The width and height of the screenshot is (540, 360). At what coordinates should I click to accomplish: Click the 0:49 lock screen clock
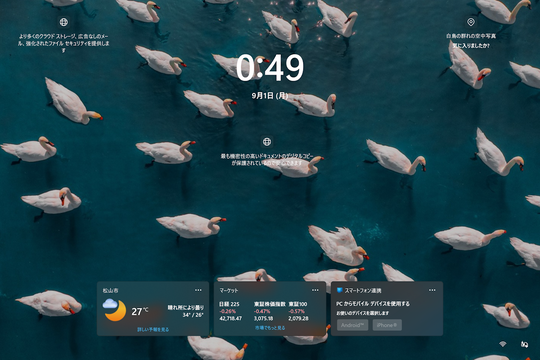[270, 68]
